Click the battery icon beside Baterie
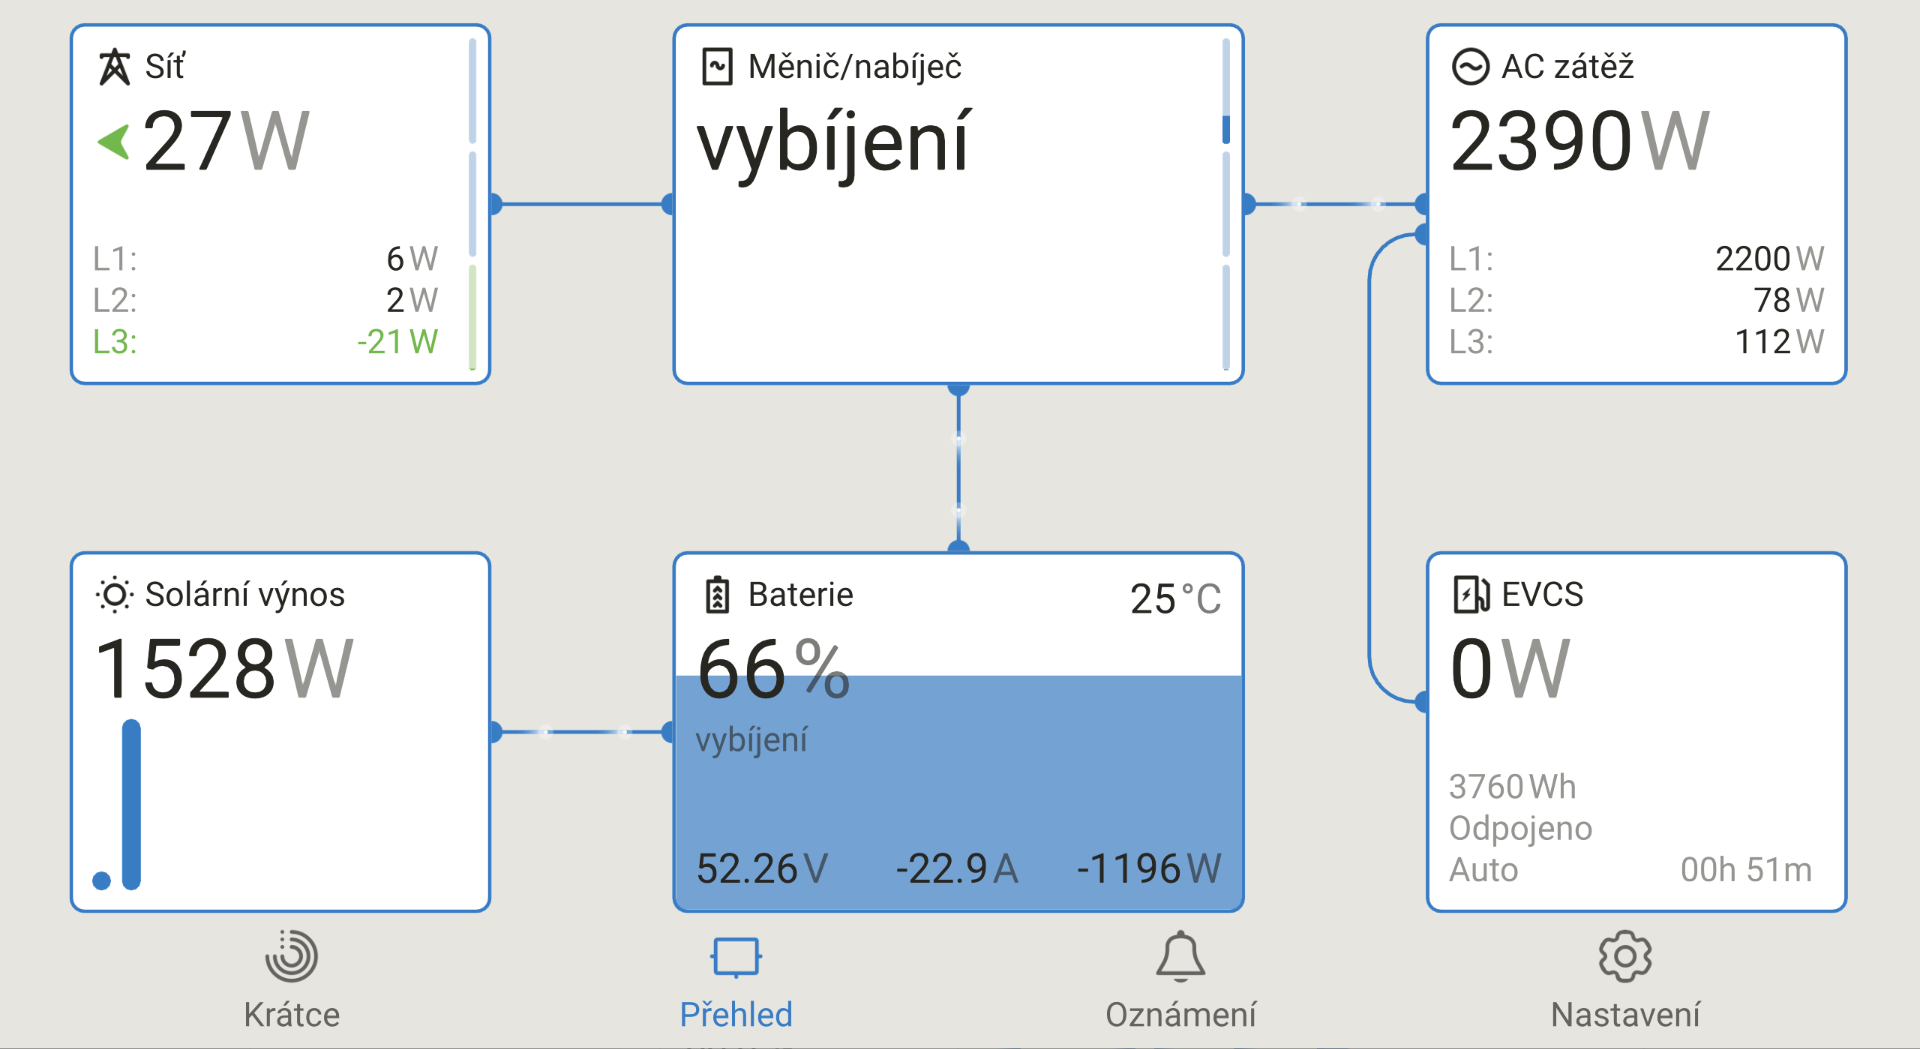Screen dimensions: 1920x1049 tap(717, 595)
